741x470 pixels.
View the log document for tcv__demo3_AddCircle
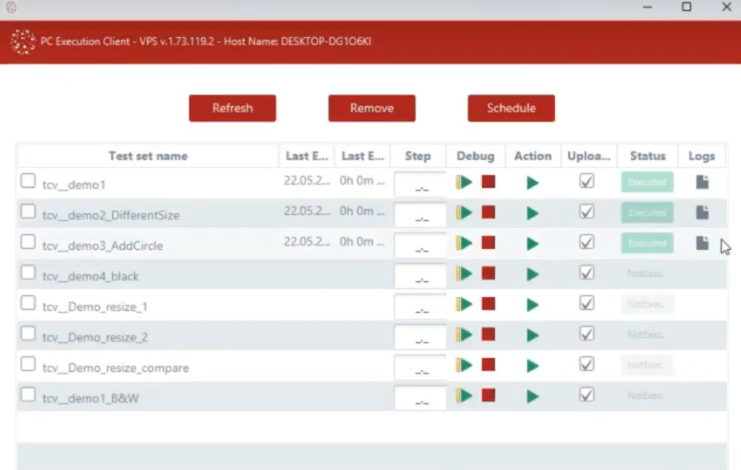pos(702,243)
